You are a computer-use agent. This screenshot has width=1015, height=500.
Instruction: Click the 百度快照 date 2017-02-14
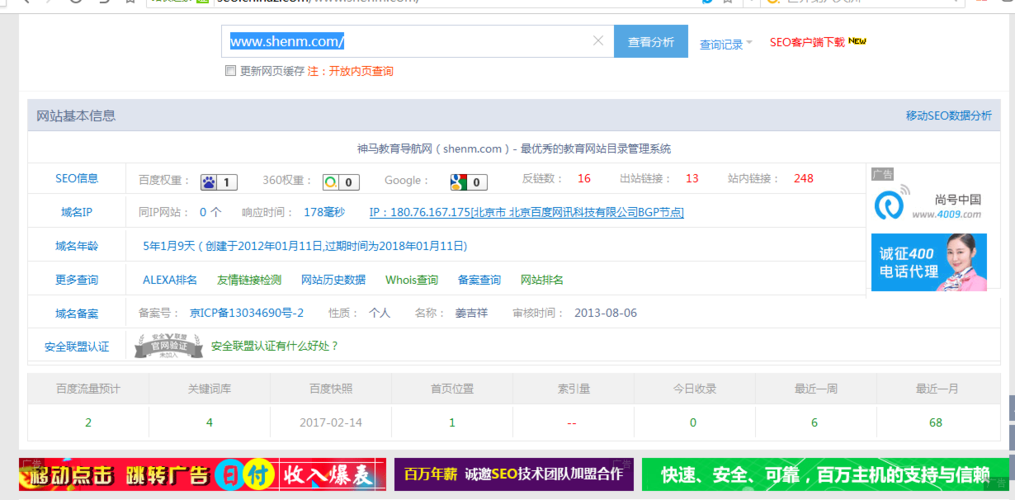(331, 423)
